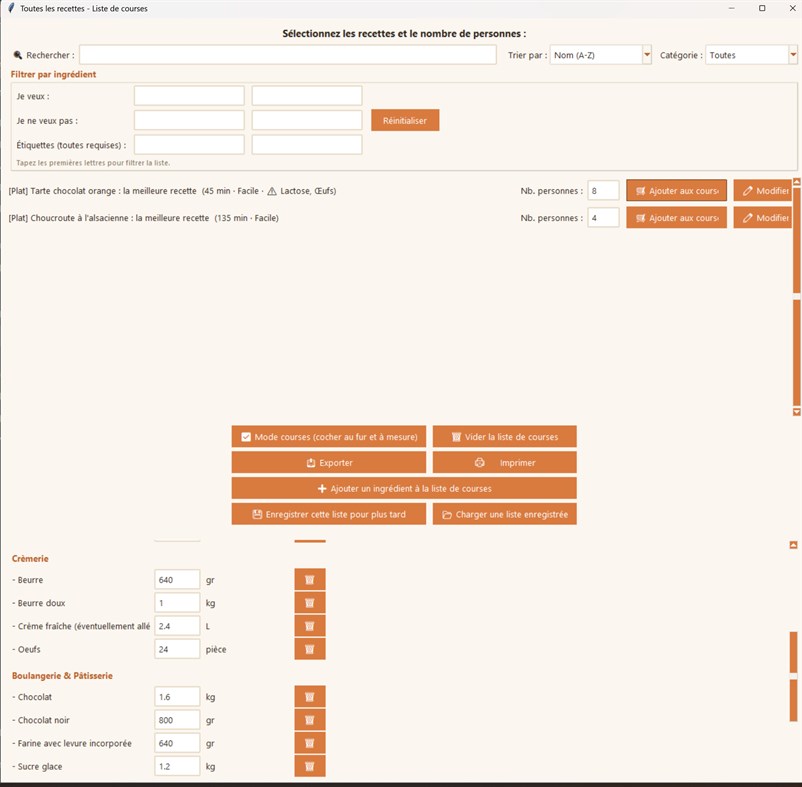
Task: Remove Farine avec levure incorporée trash icon
Action: 309,743
